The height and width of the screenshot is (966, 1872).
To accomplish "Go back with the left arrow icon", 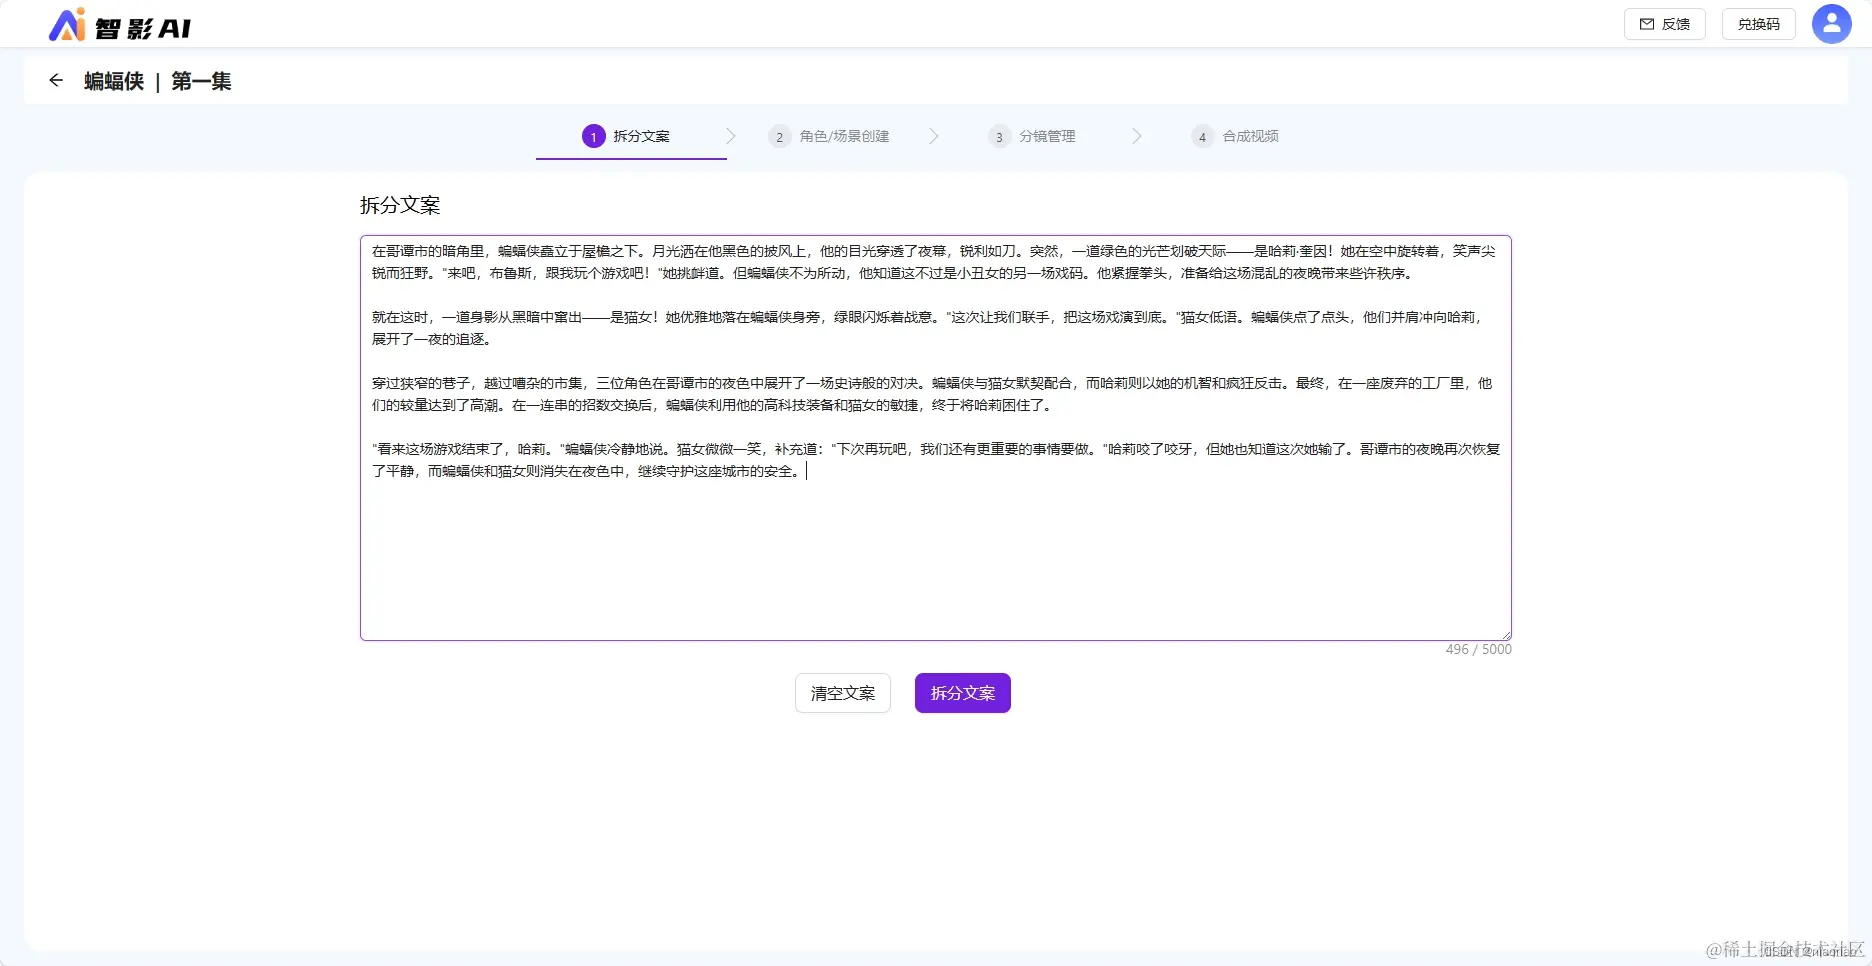I will (56, 81).
